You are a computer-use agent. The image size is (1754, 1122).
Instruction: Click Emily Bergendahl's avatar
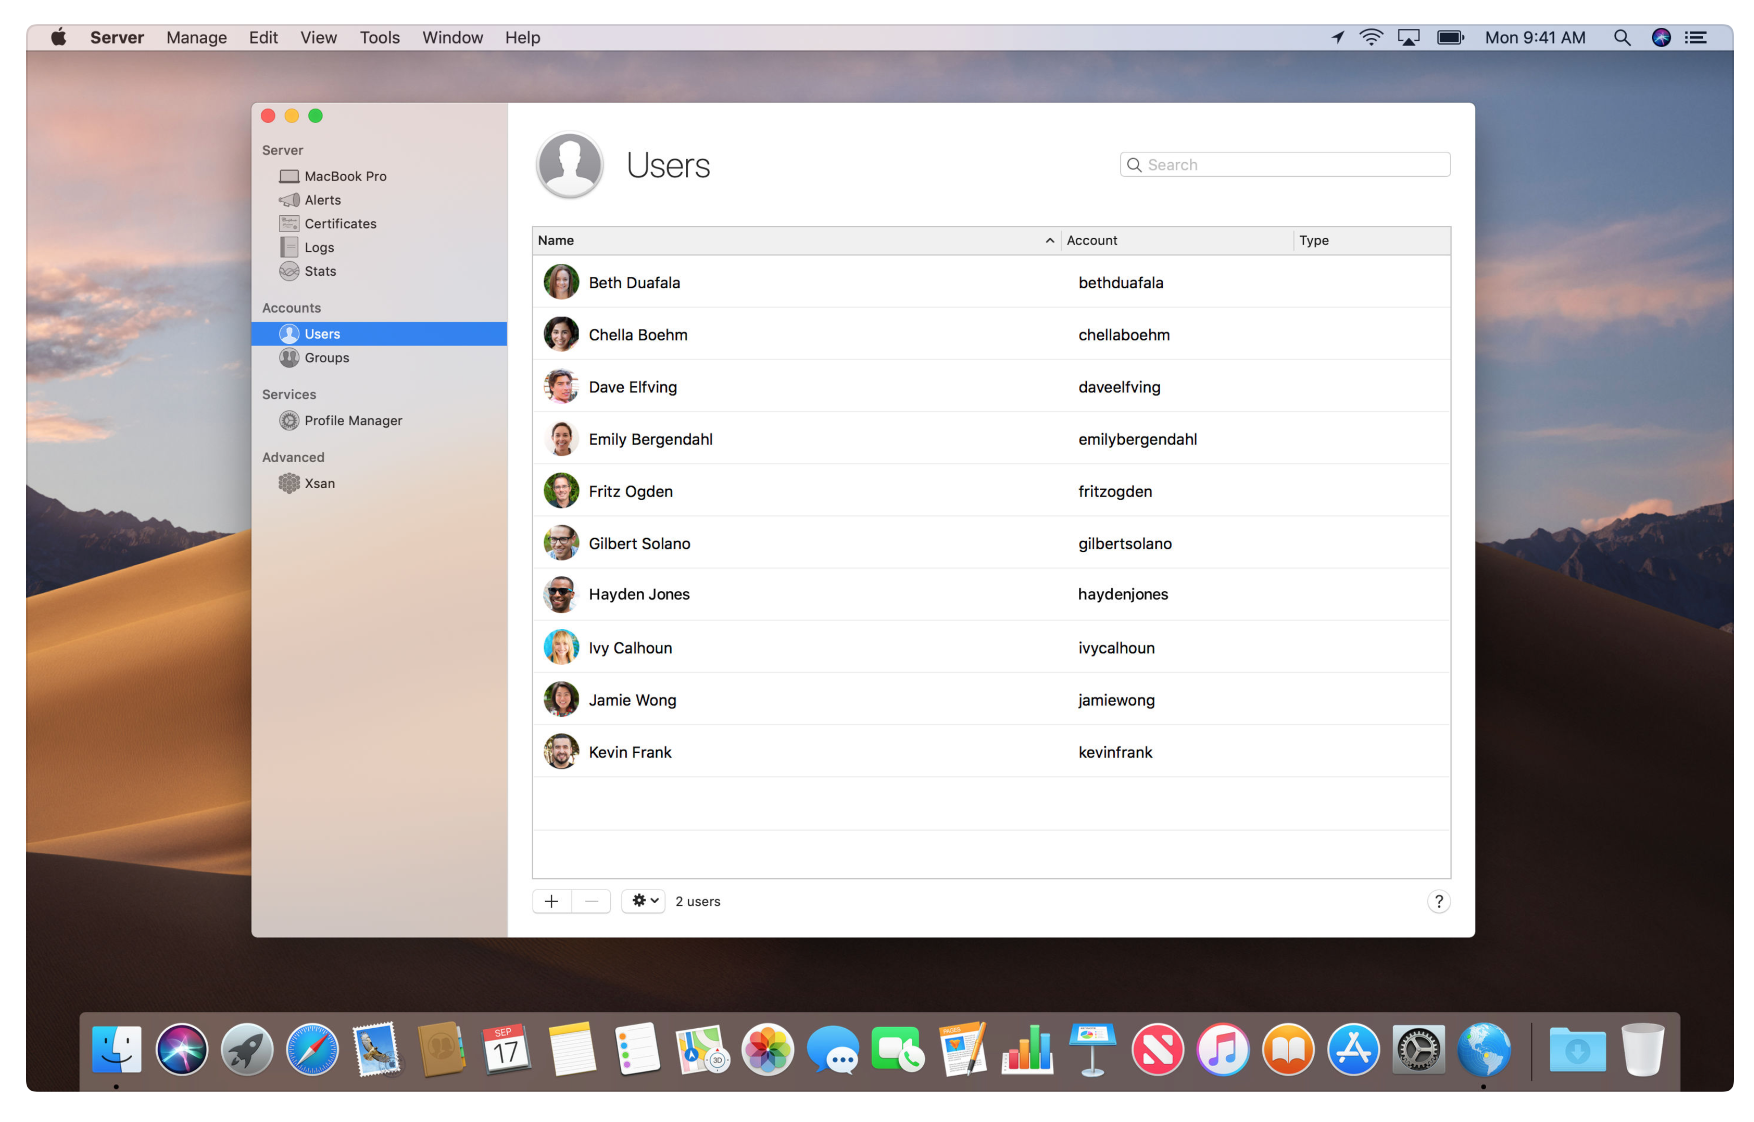point(561,438)
